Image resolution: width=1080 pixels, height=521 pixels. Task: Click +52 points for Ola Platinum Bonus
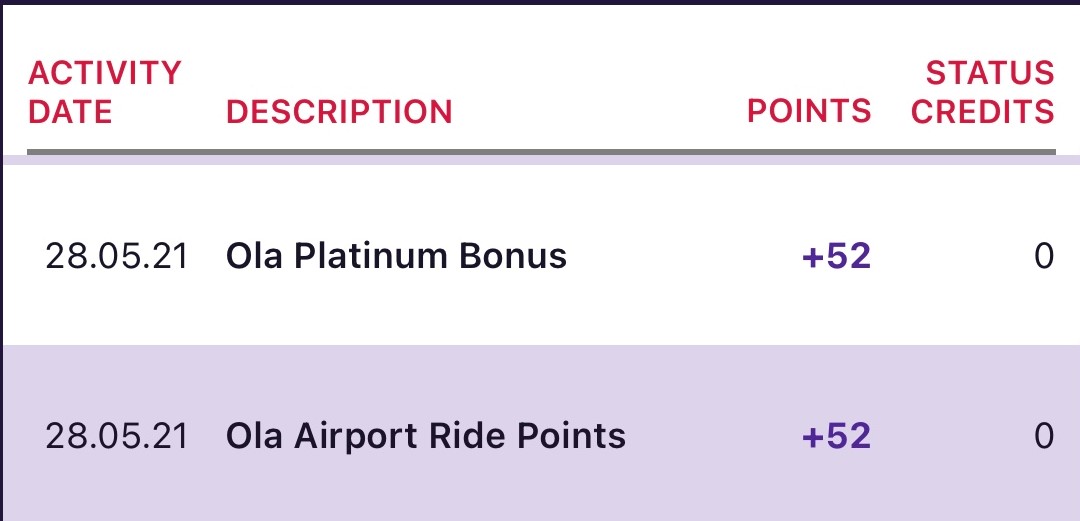point(837,256)
